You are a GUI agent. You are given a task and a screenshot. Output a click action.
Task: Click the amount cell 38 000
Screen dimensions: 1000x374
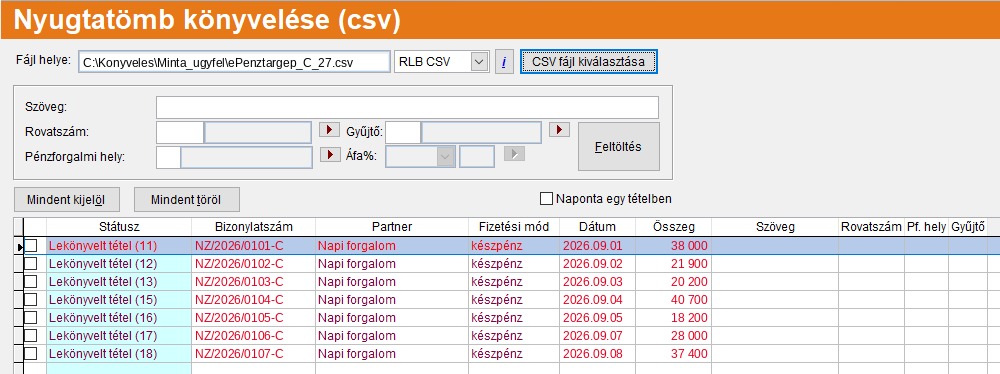click(673, 246)
